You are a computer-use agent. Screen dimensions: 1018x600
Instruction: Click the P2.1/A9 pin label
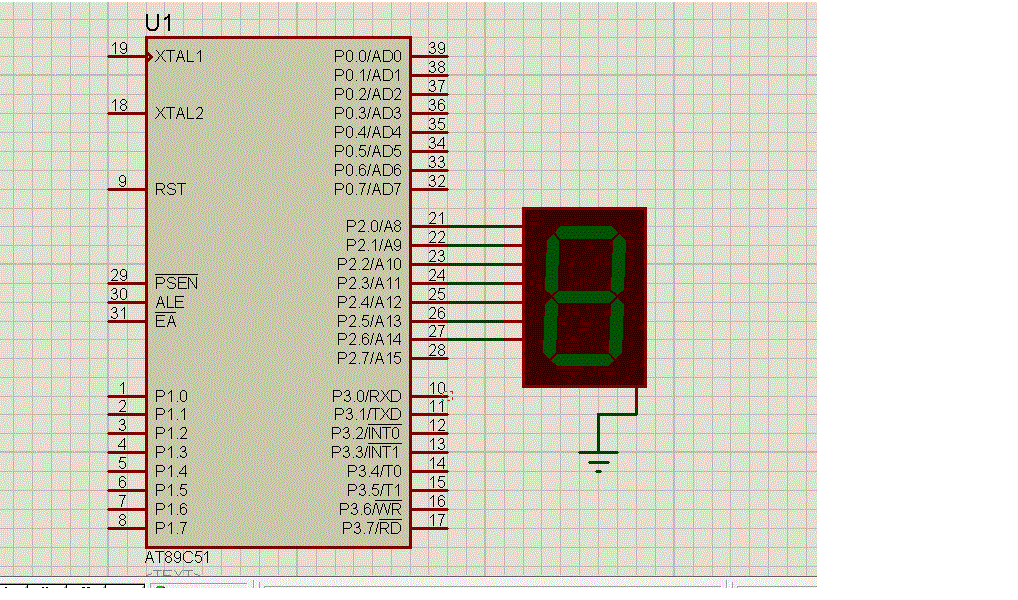coord(373,245)
